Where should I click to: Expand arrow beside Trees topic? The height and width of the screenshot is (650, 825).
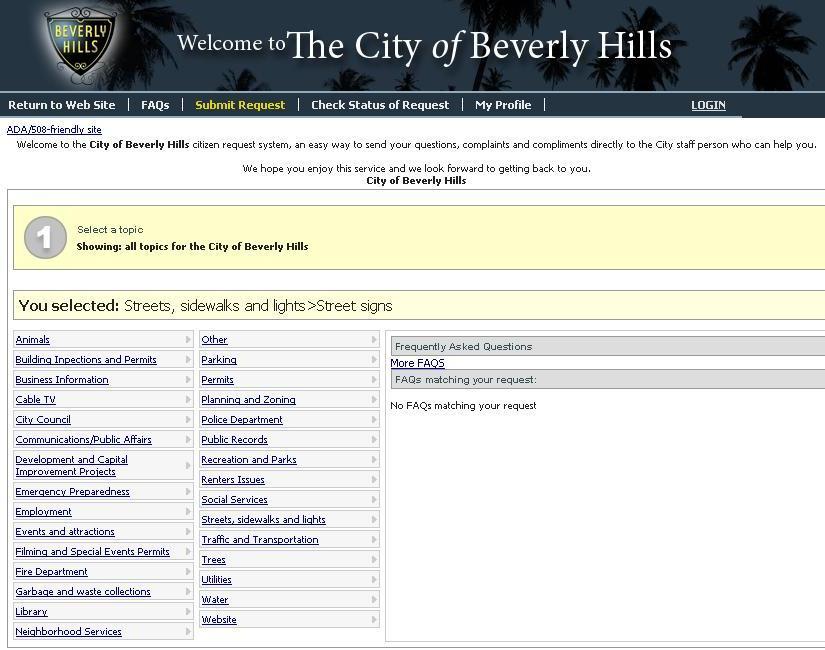point(374,560)
